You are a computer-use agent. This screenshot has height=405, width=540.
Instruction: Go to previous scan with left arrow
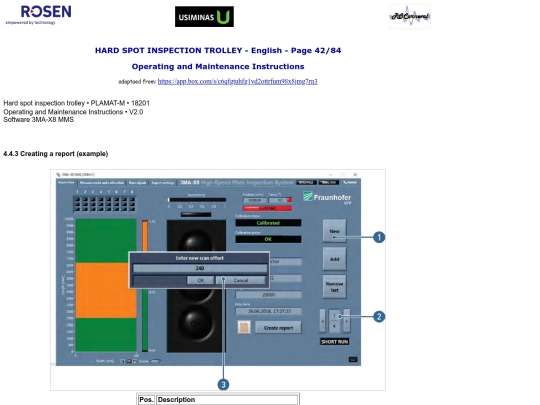(x=322, y=321)
